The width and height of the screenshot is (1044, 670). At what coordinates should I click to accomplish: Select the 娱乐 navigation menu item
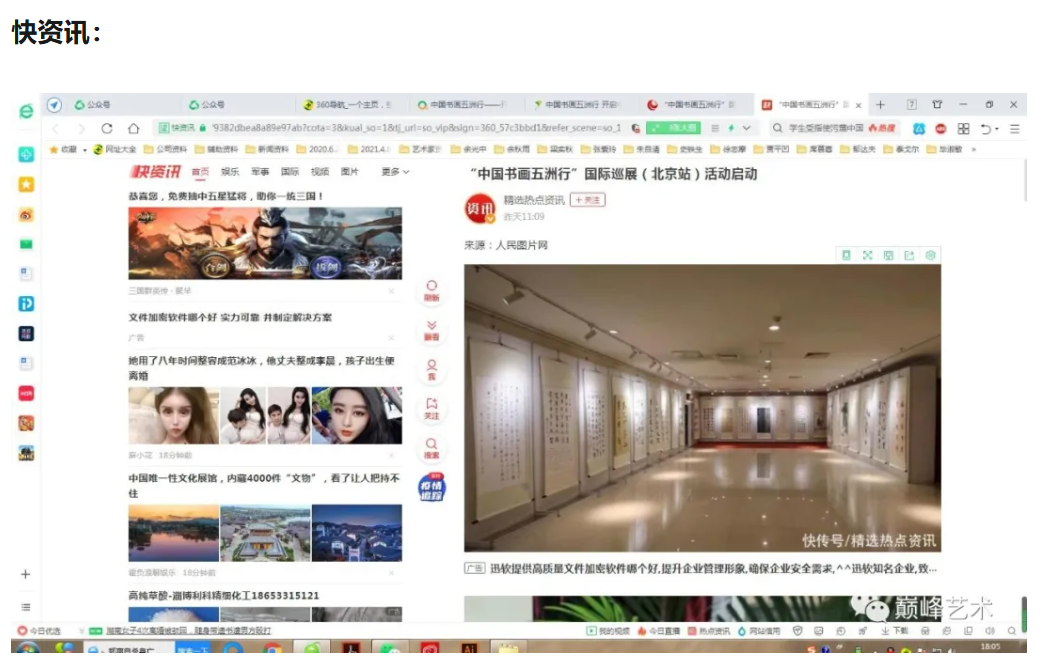pyautogui.click(x=230, y=172)
